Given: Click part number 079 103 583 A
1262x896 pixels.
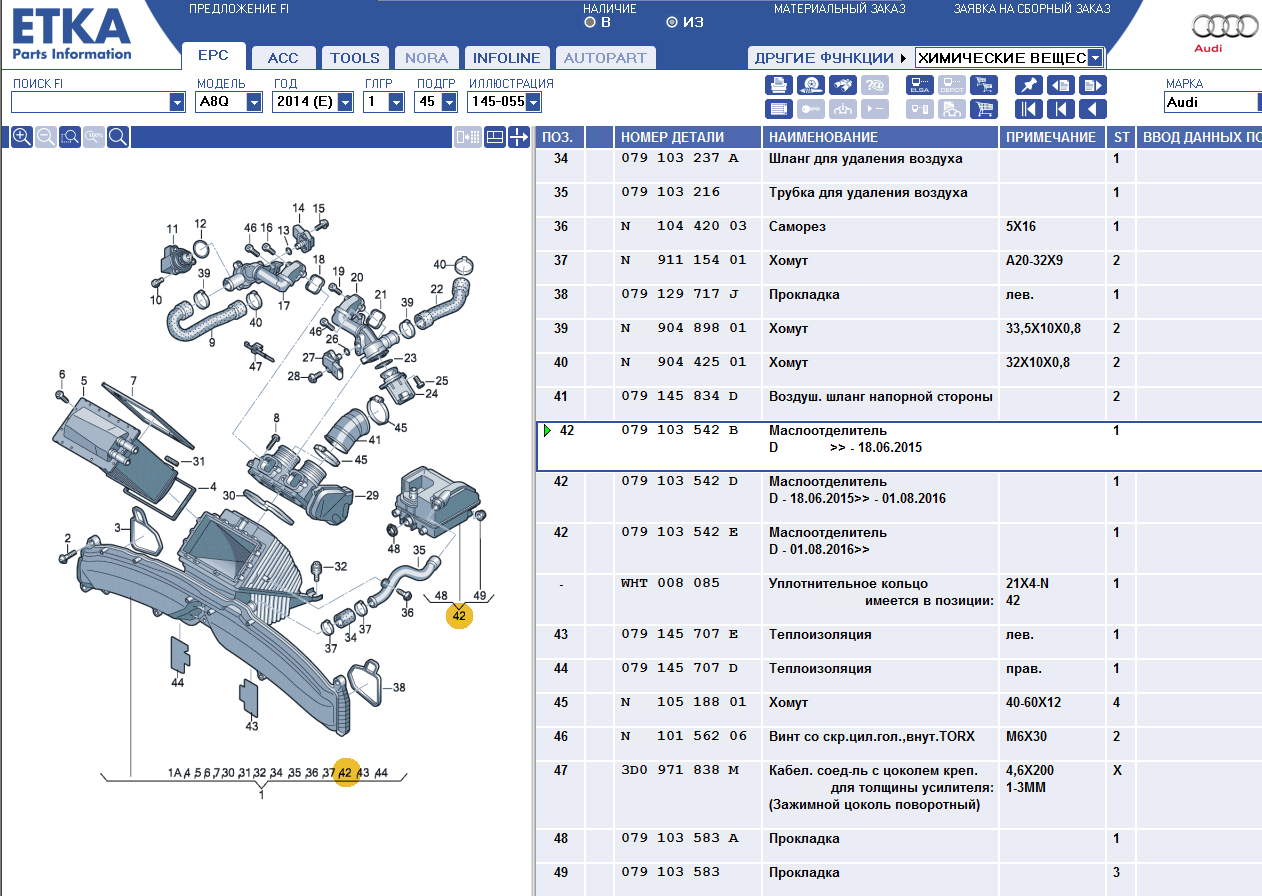Looking at the screenshot, I should (x=679, y=838).
